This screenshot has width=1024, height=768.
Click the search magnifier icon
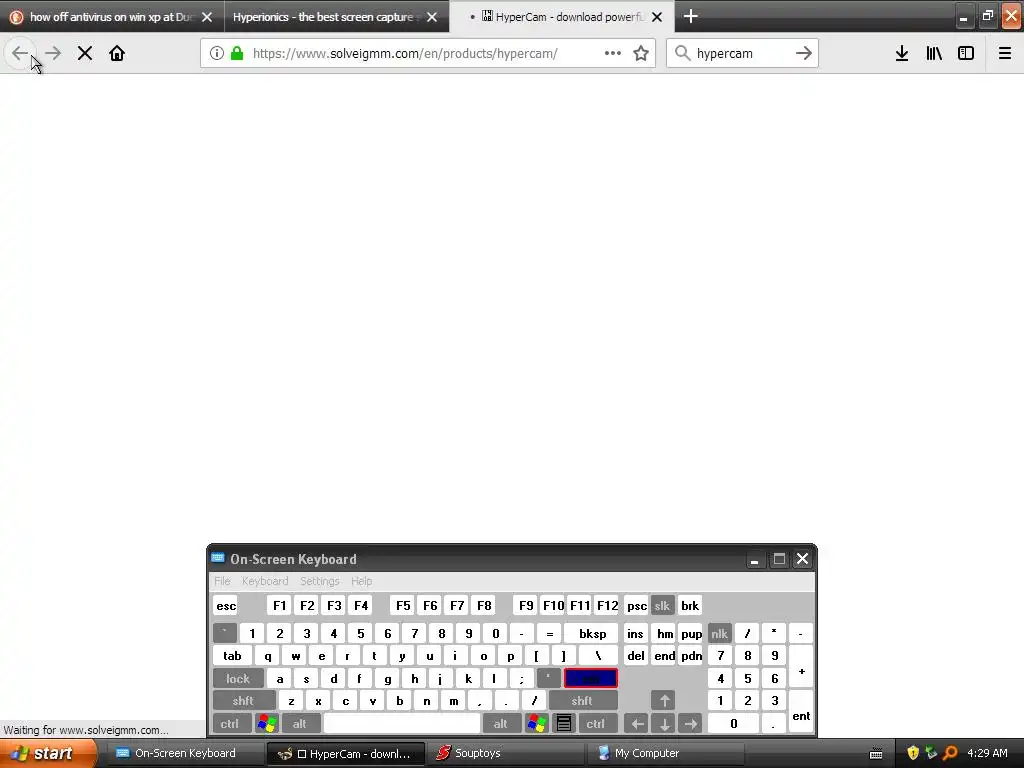click(682, 54)
